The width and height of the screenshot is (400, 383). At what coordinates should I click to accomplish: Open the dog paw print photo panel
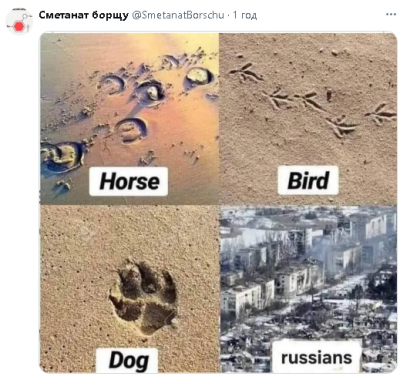pyautogui.click(x=129, y=289)
